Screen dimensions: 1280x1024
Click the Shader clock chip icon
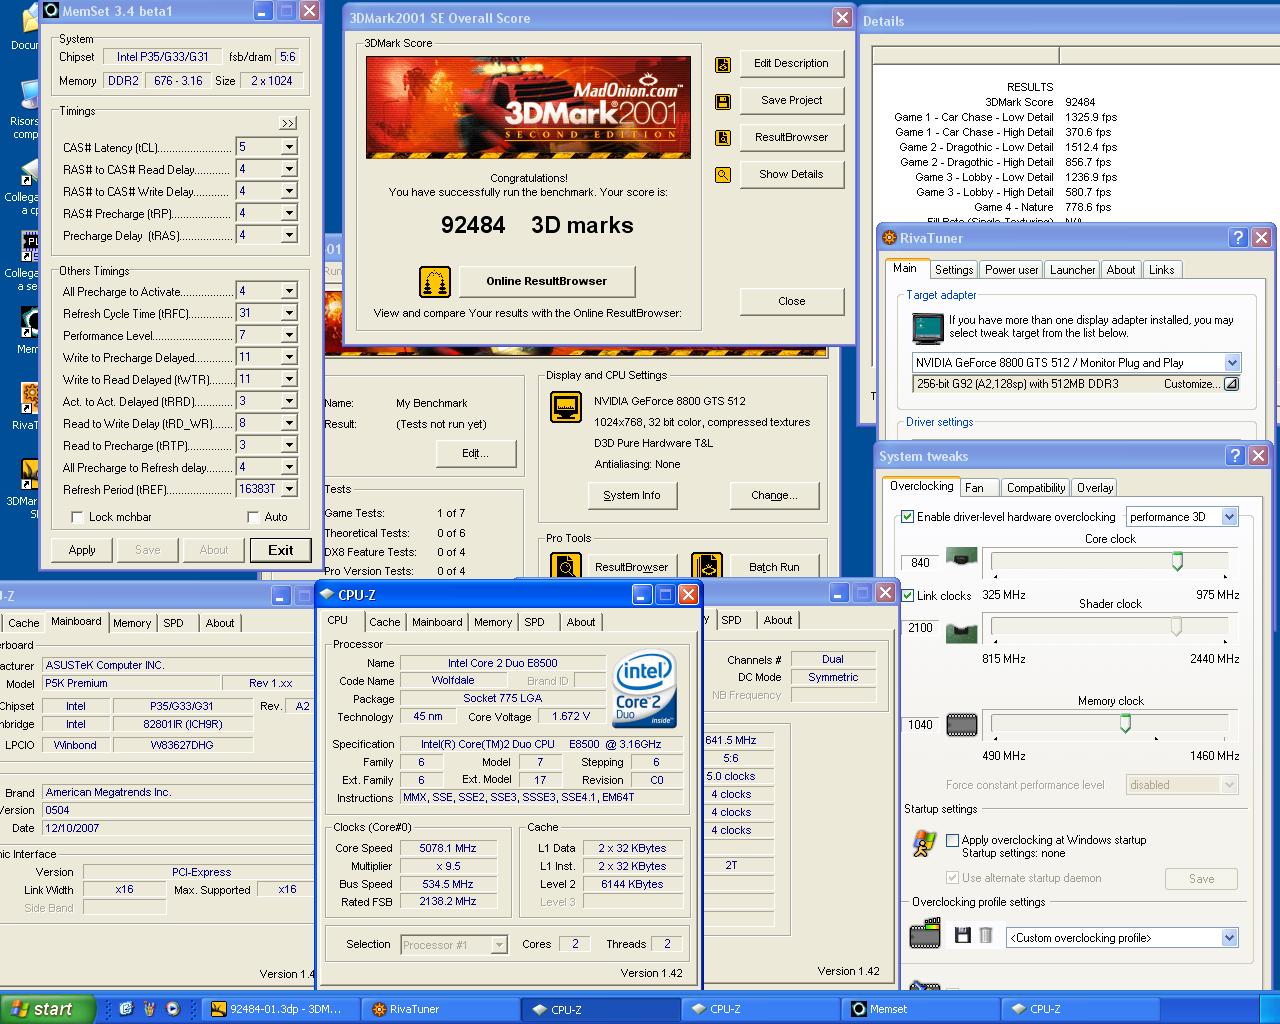coord(962,632)
